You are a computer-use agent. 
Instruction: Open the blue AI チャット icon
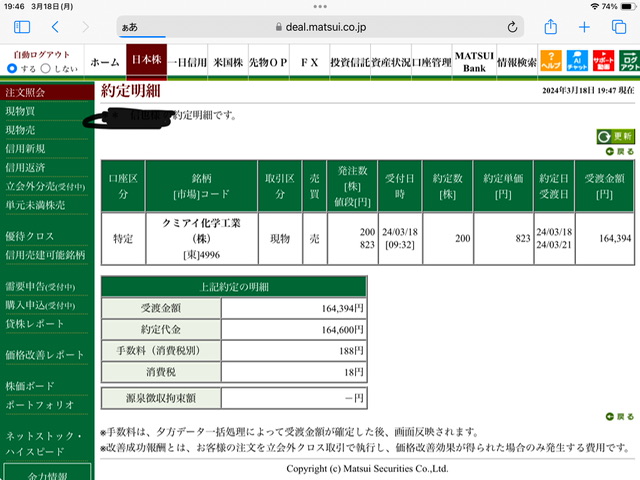[577, 61]
